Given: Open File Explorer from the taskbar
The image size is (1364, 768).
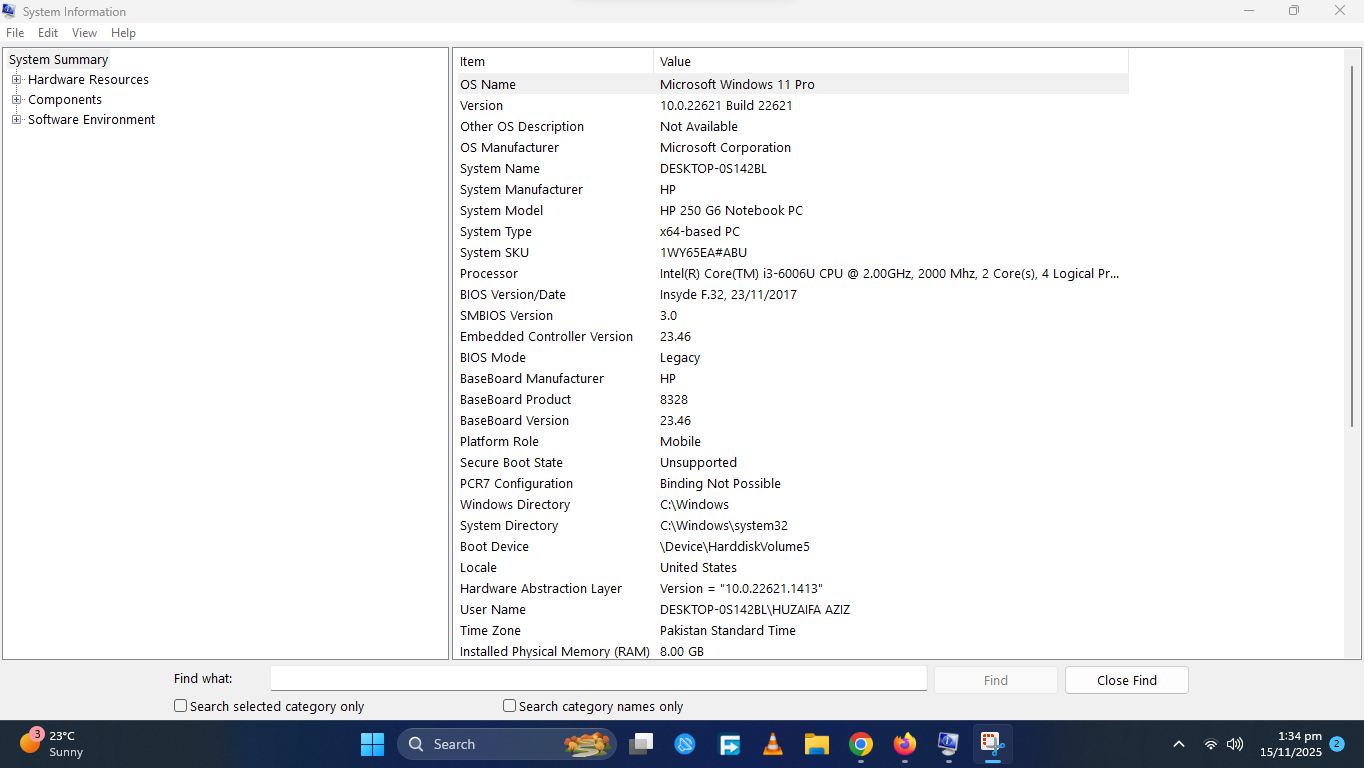Looking at the screenshot, I should click(x=817, y=744).
